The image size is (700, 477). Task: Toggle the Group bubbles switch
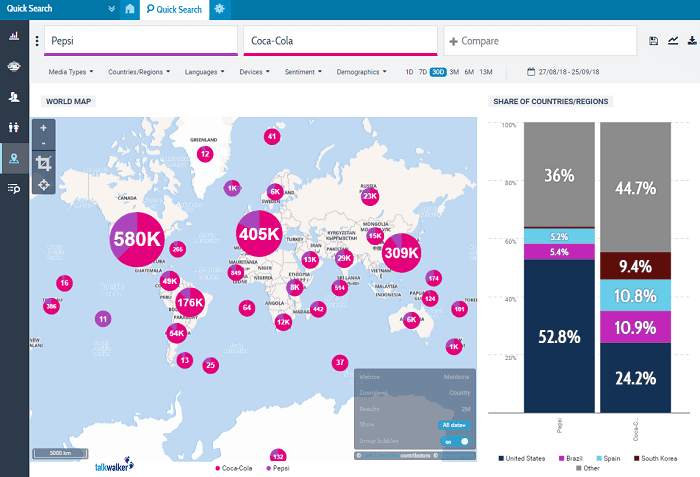pyautogui.click(x=457, y=441)
